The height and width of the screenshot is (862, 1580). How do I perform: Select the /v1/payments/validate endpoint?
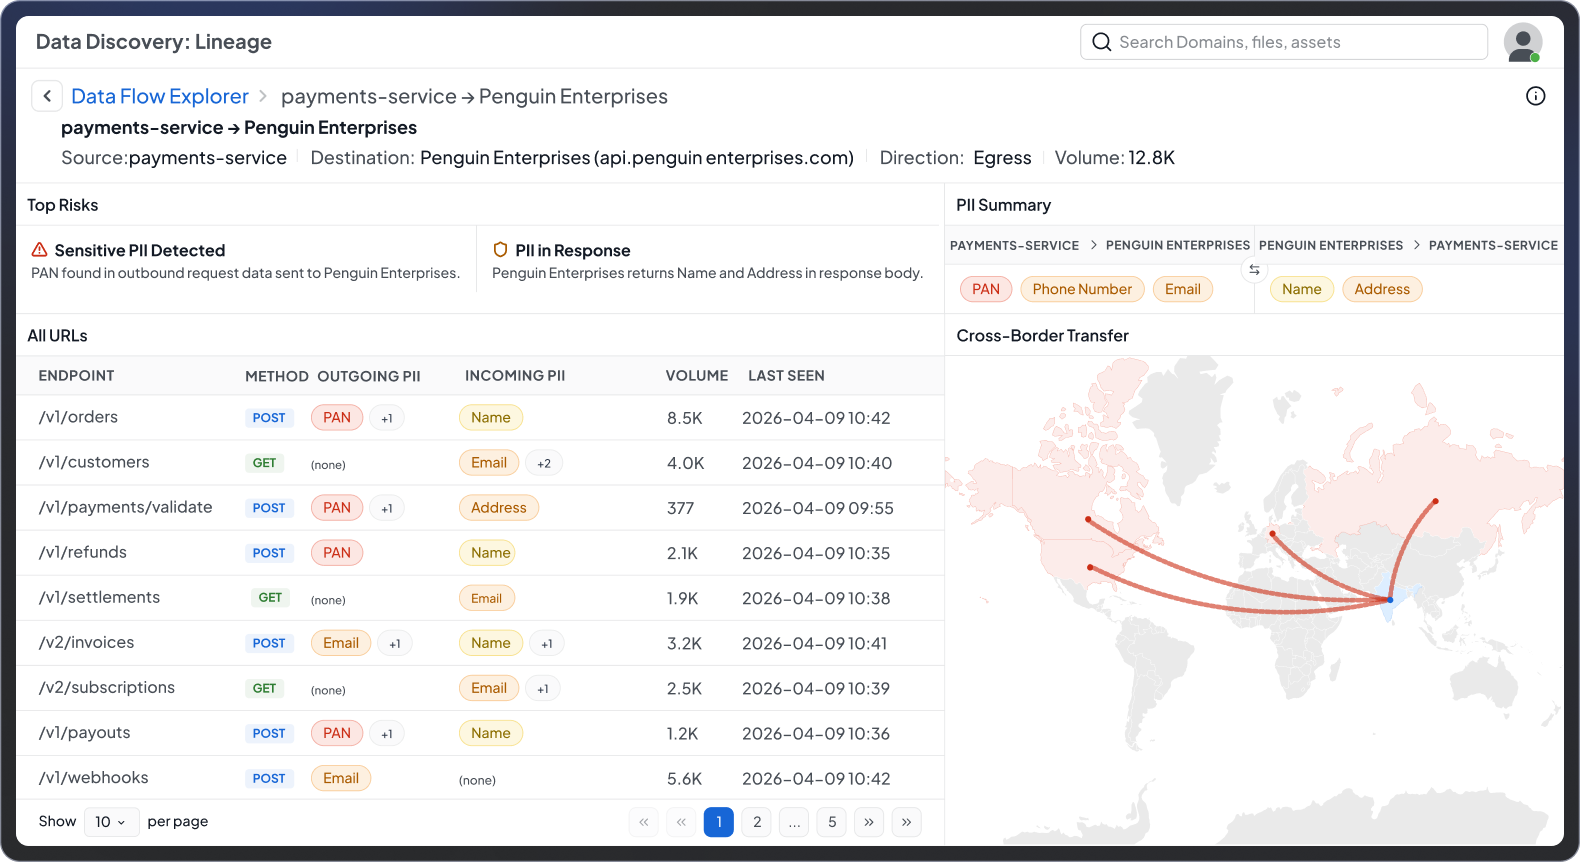click(x=125, y=507)
